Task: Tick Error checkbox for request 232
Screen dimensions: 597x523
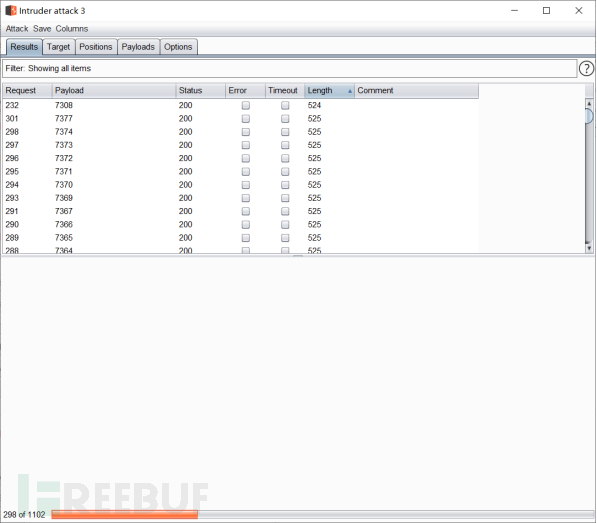Action: [x=246, y=105]
